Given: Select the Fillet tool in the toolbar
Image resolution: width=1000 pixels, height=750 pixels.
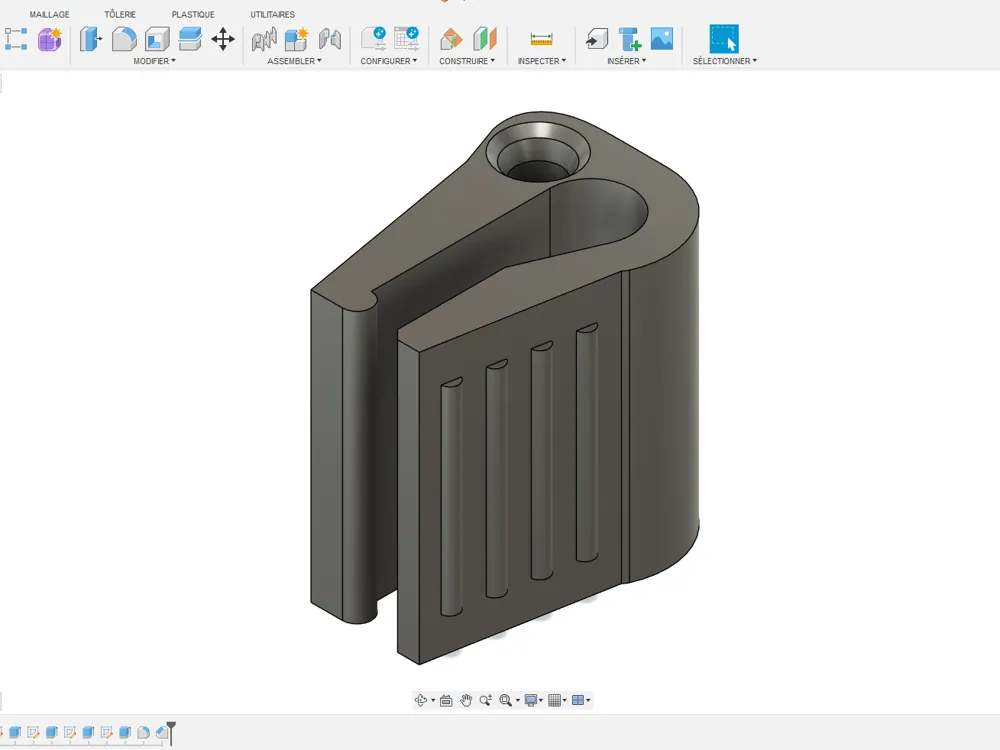Looking at the screenshot, I should 124,40.
